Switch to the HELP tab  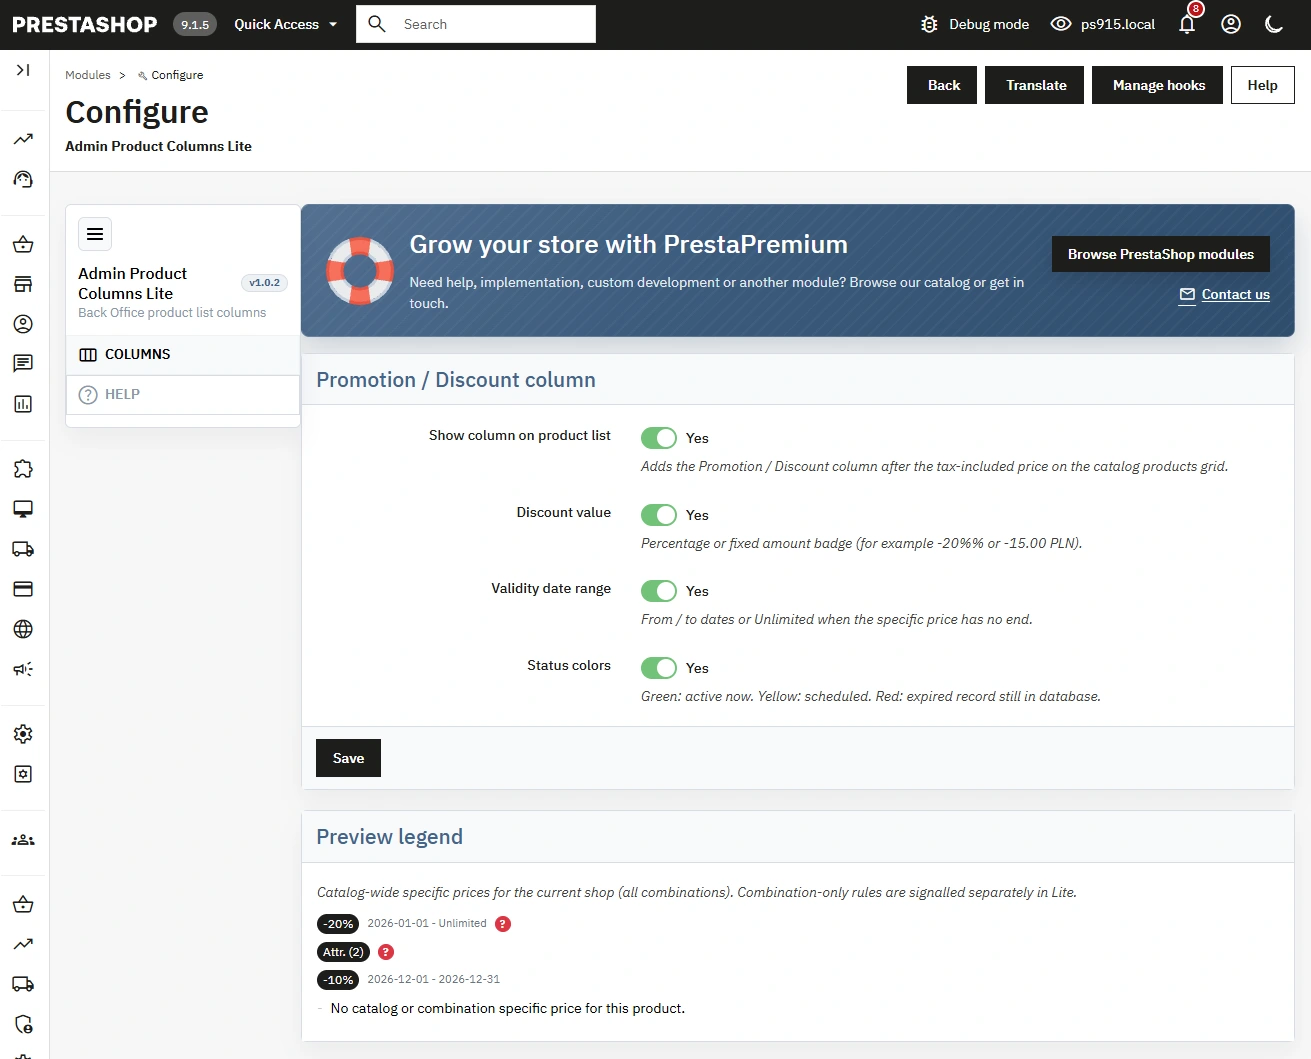tap(183, 394)
